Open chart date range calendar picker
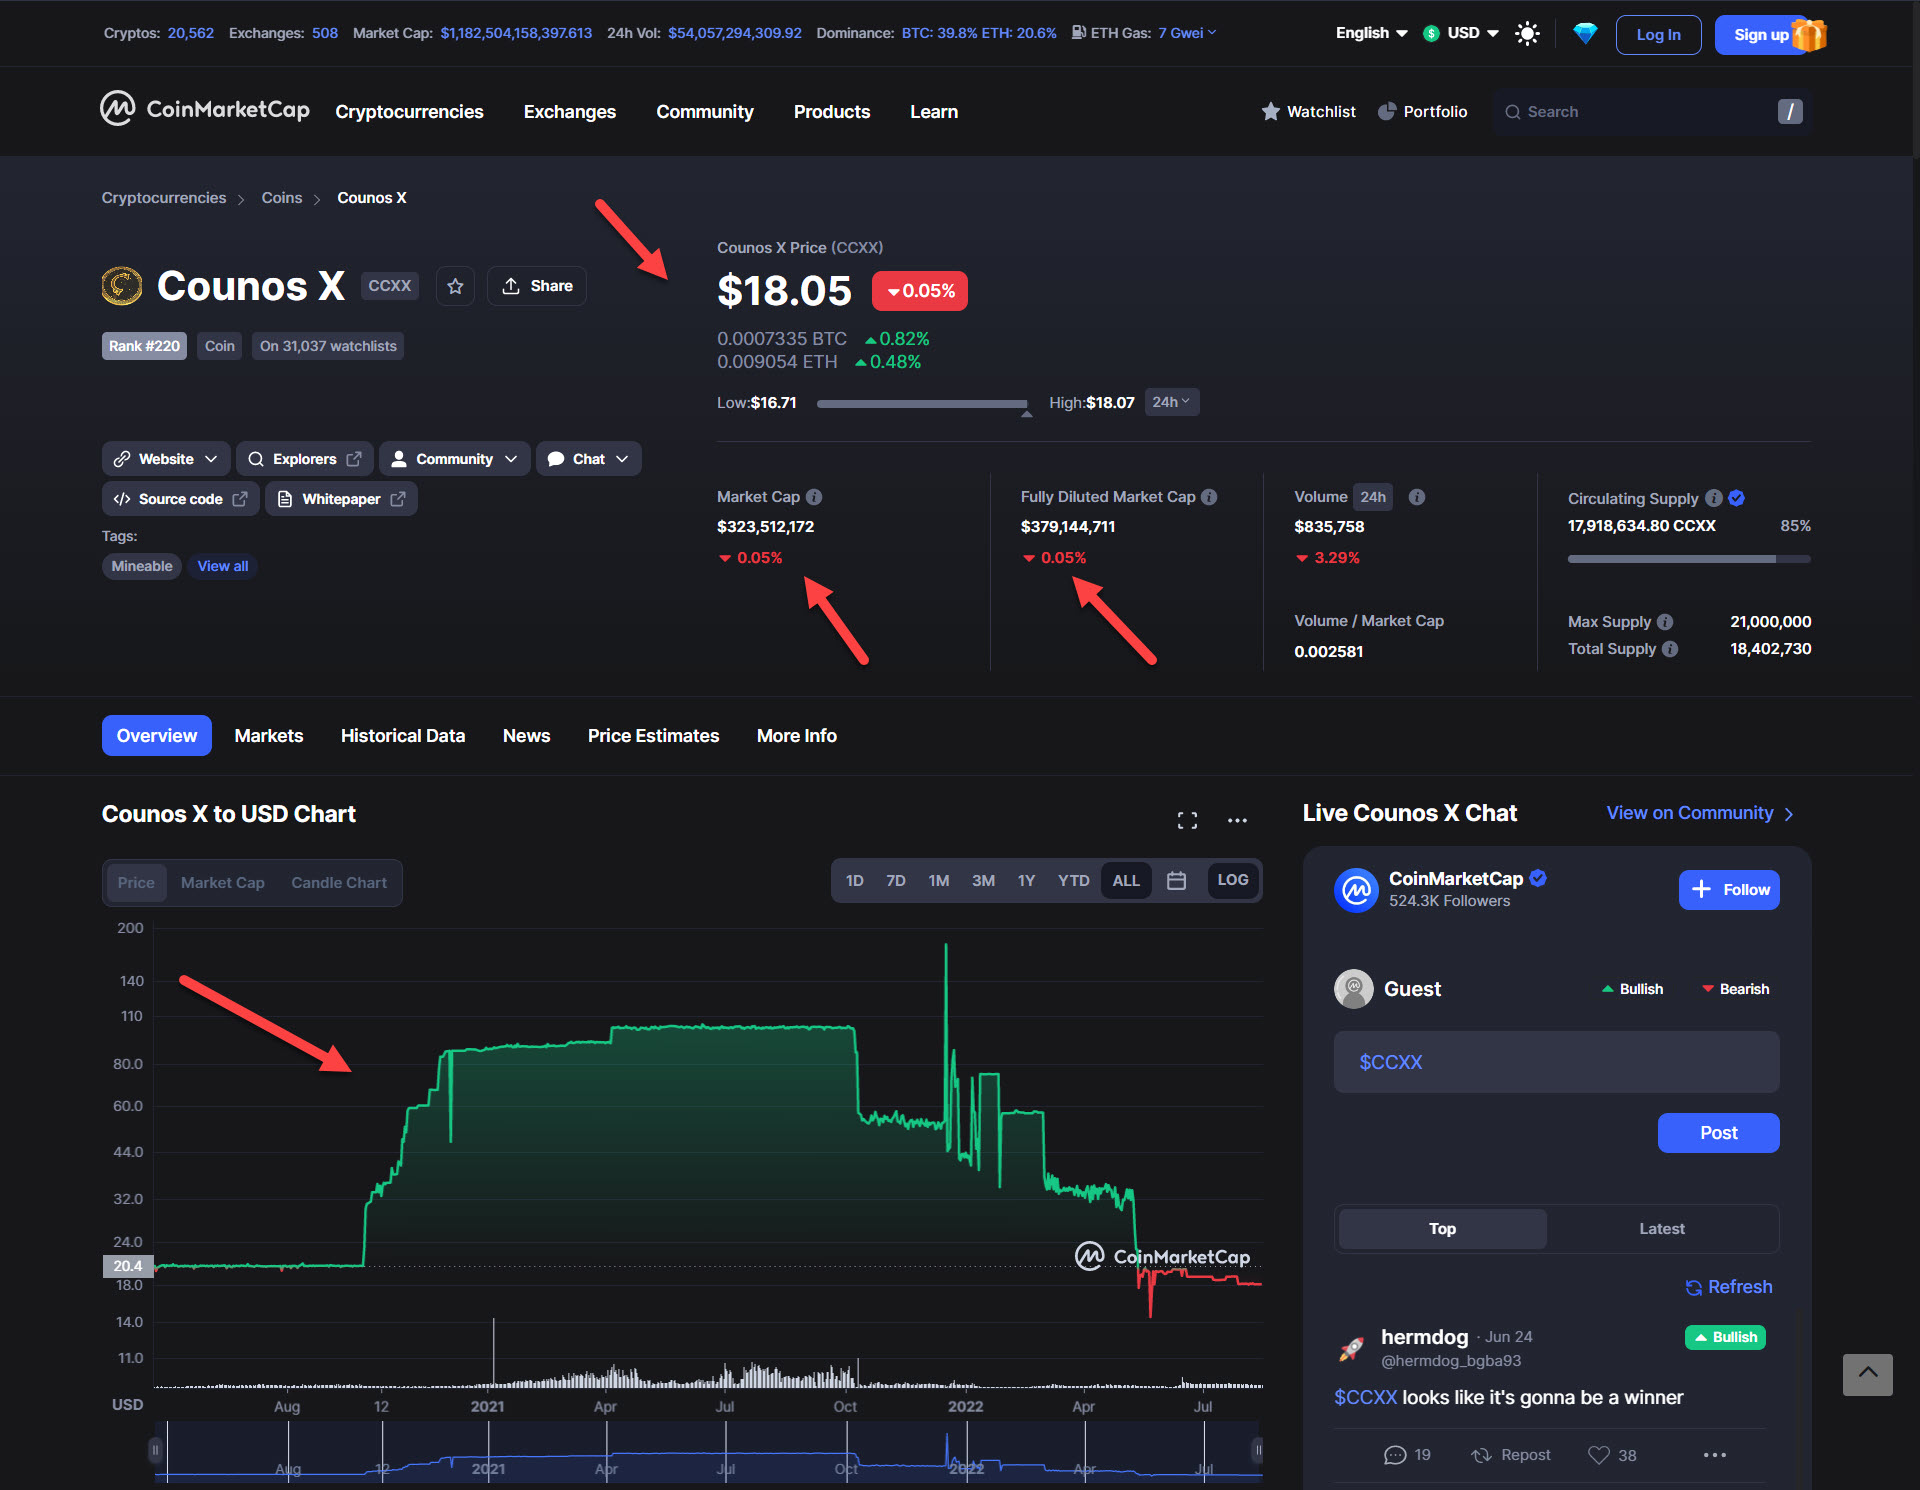The height and width of the screenshot is (1490, 1920). pos(1177,881)
